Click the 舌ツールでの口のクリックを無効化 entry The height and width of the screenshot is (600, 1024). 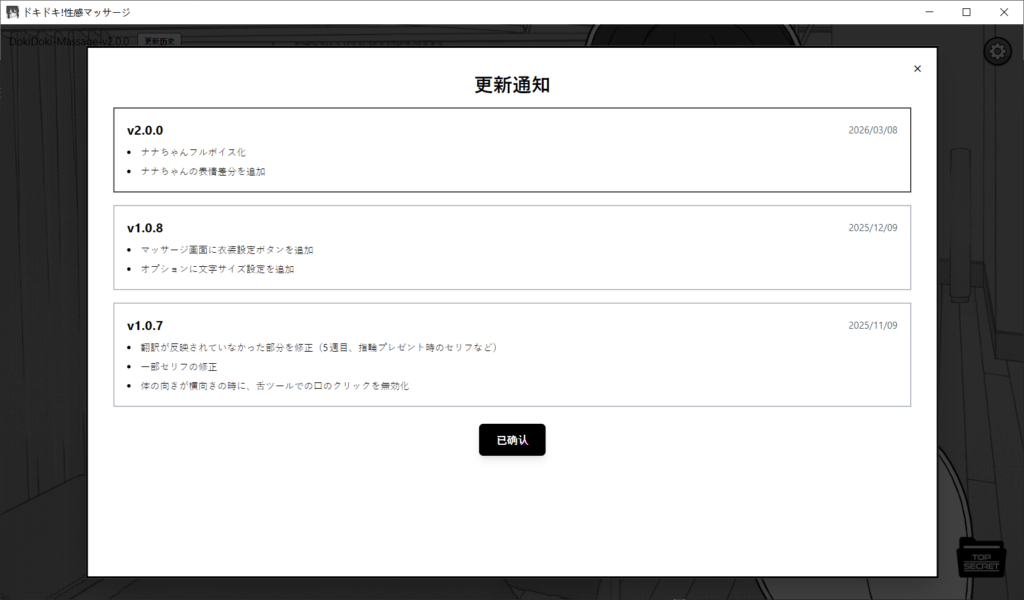click(x=275, y=386)
